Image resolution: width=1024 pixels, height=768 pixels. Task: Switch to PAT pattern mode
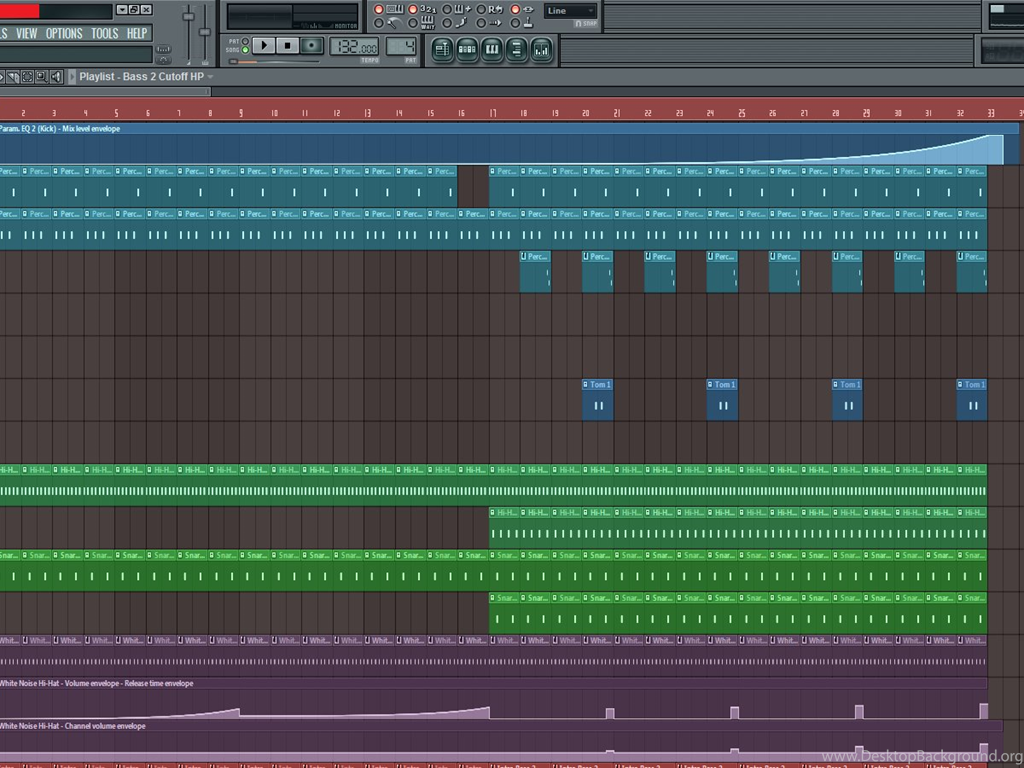tap(246, 40)
